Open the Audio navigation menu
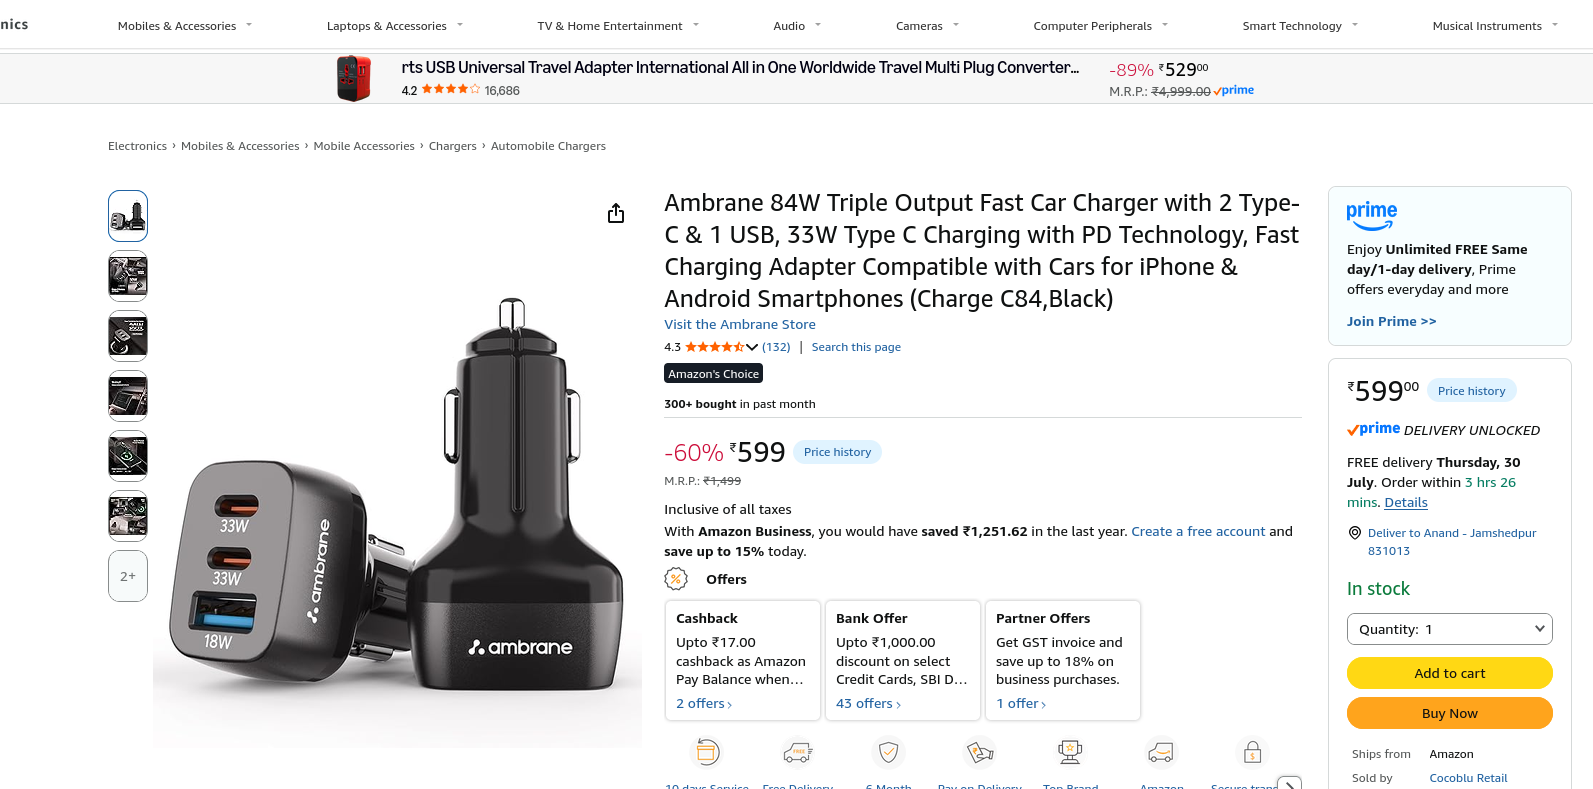Image resolution: width=1593 pixels, height=789 pixels. [797, 26]
